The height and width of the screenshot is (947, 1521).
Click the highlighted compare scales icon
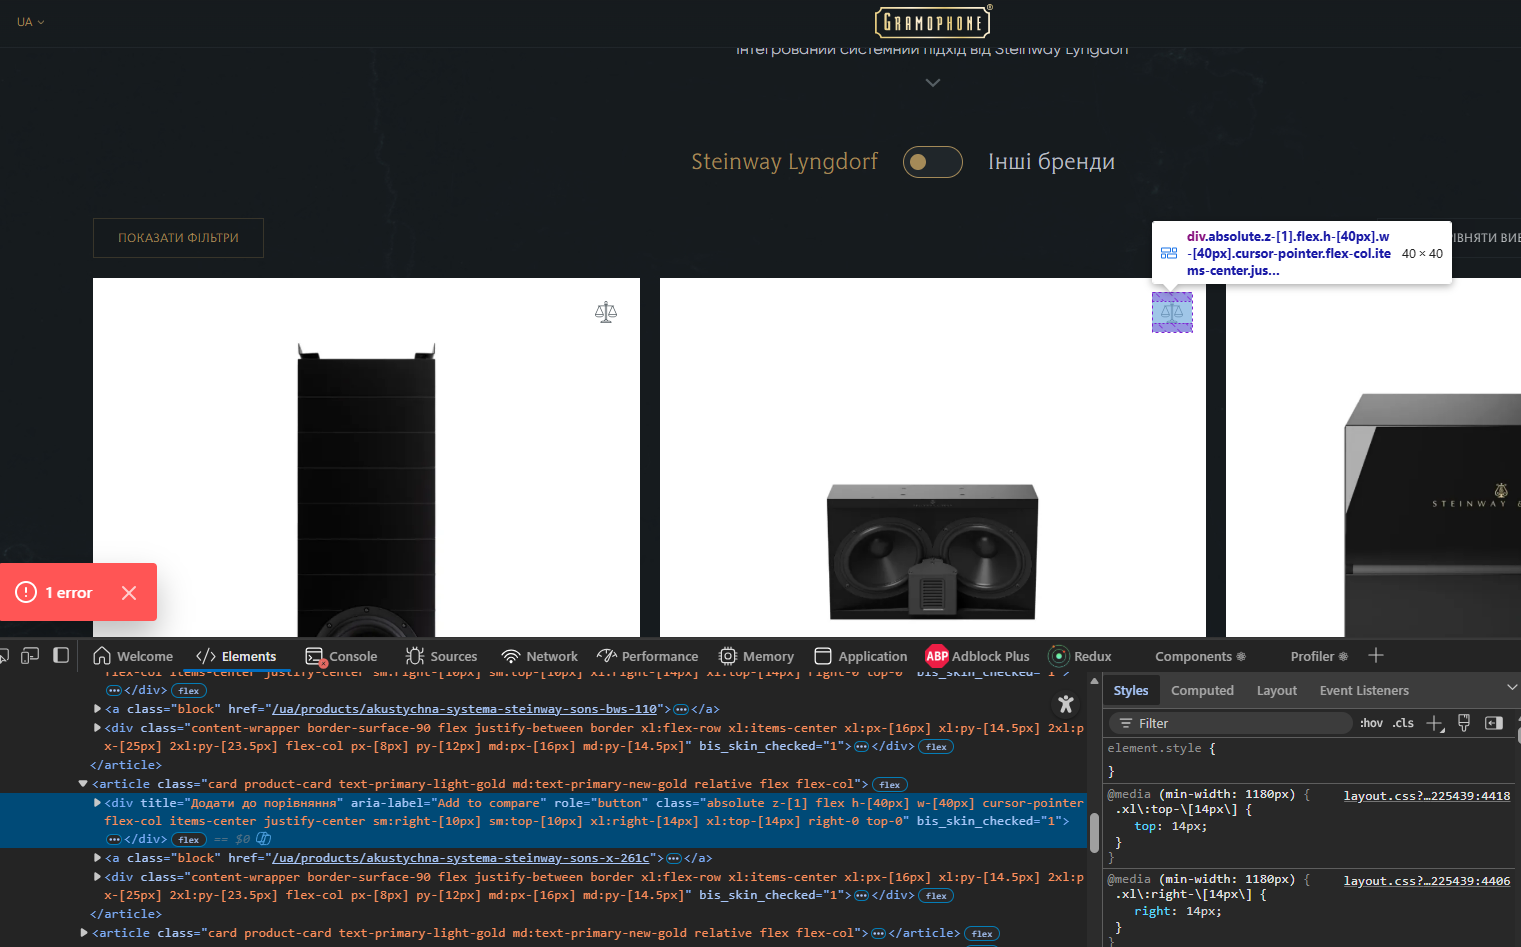pyautogui.click(x=1172, y=312)
